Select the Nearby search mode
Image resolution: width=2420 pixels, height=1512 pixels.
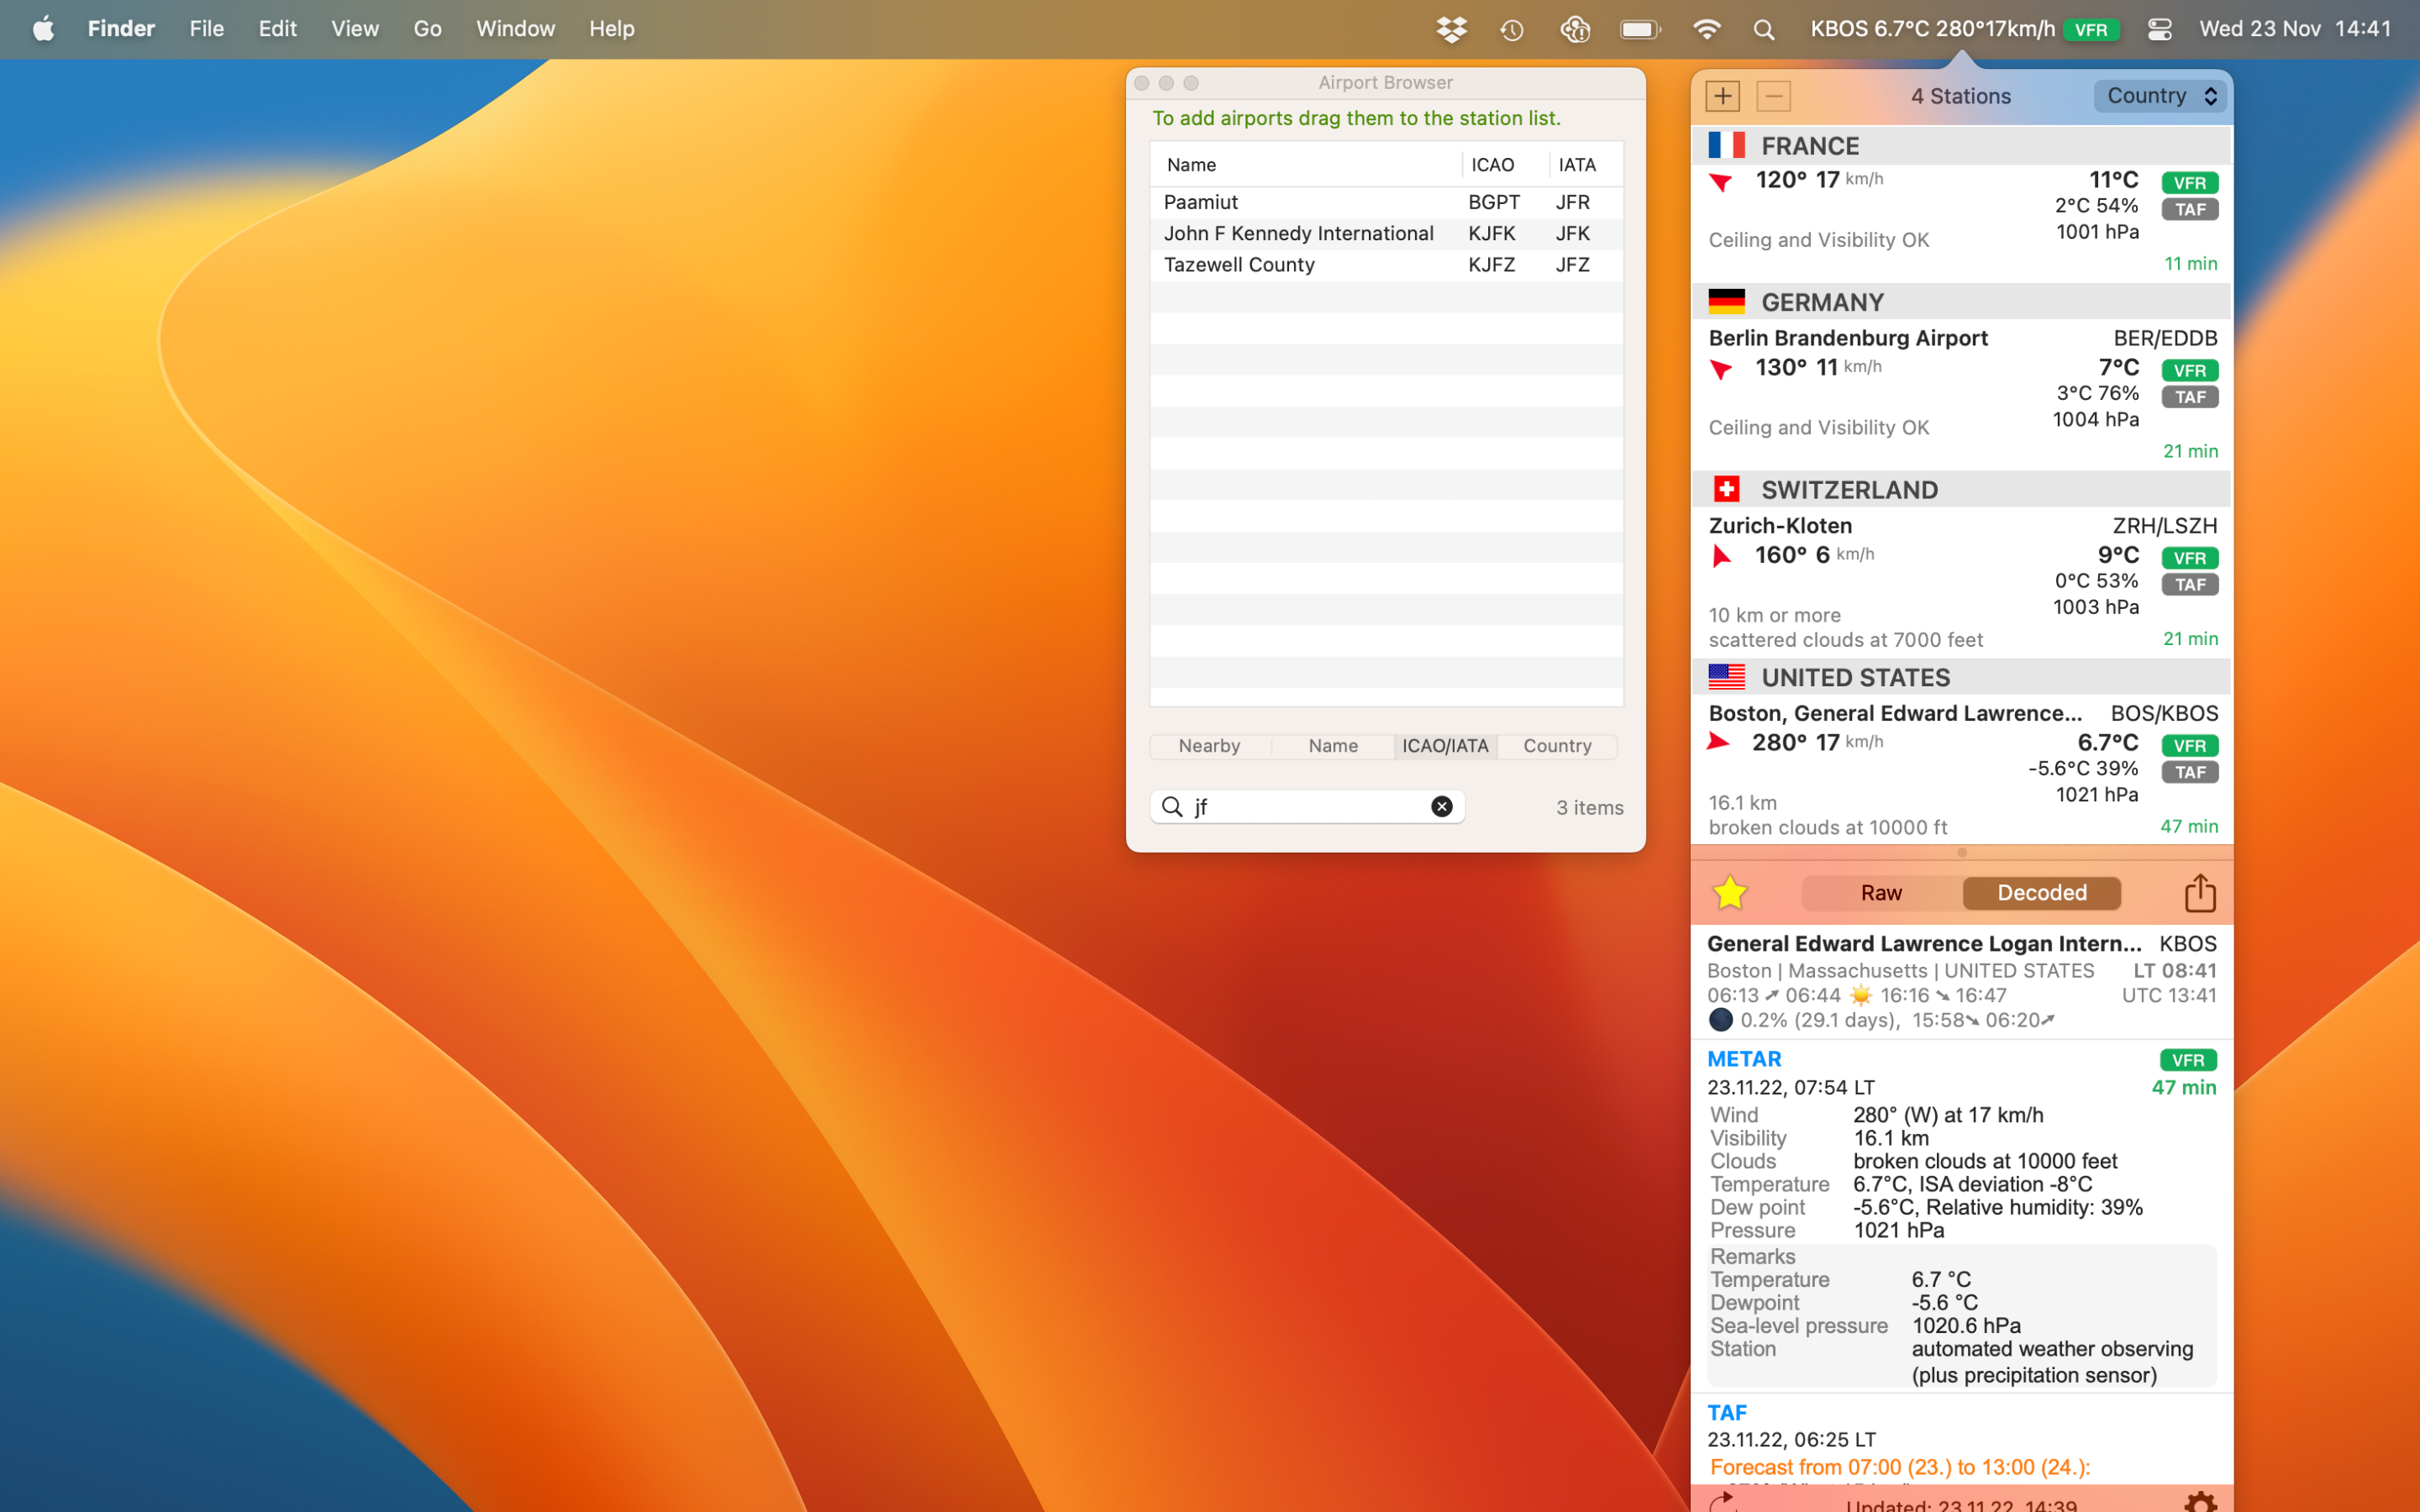tap(1209, 746)
